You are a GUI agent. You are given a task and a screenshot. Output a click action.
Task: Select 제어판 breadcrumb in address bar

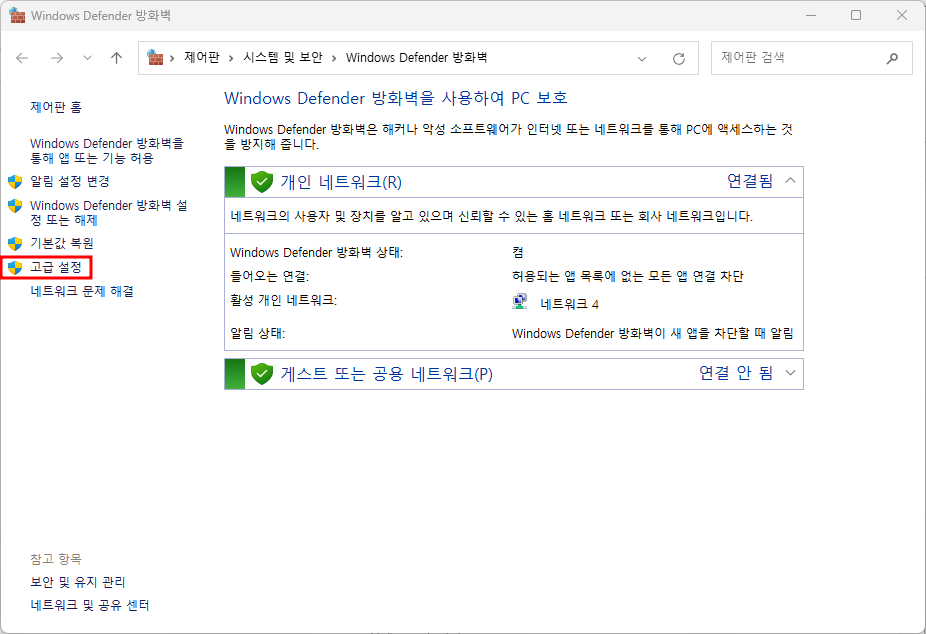click(201, 57)
